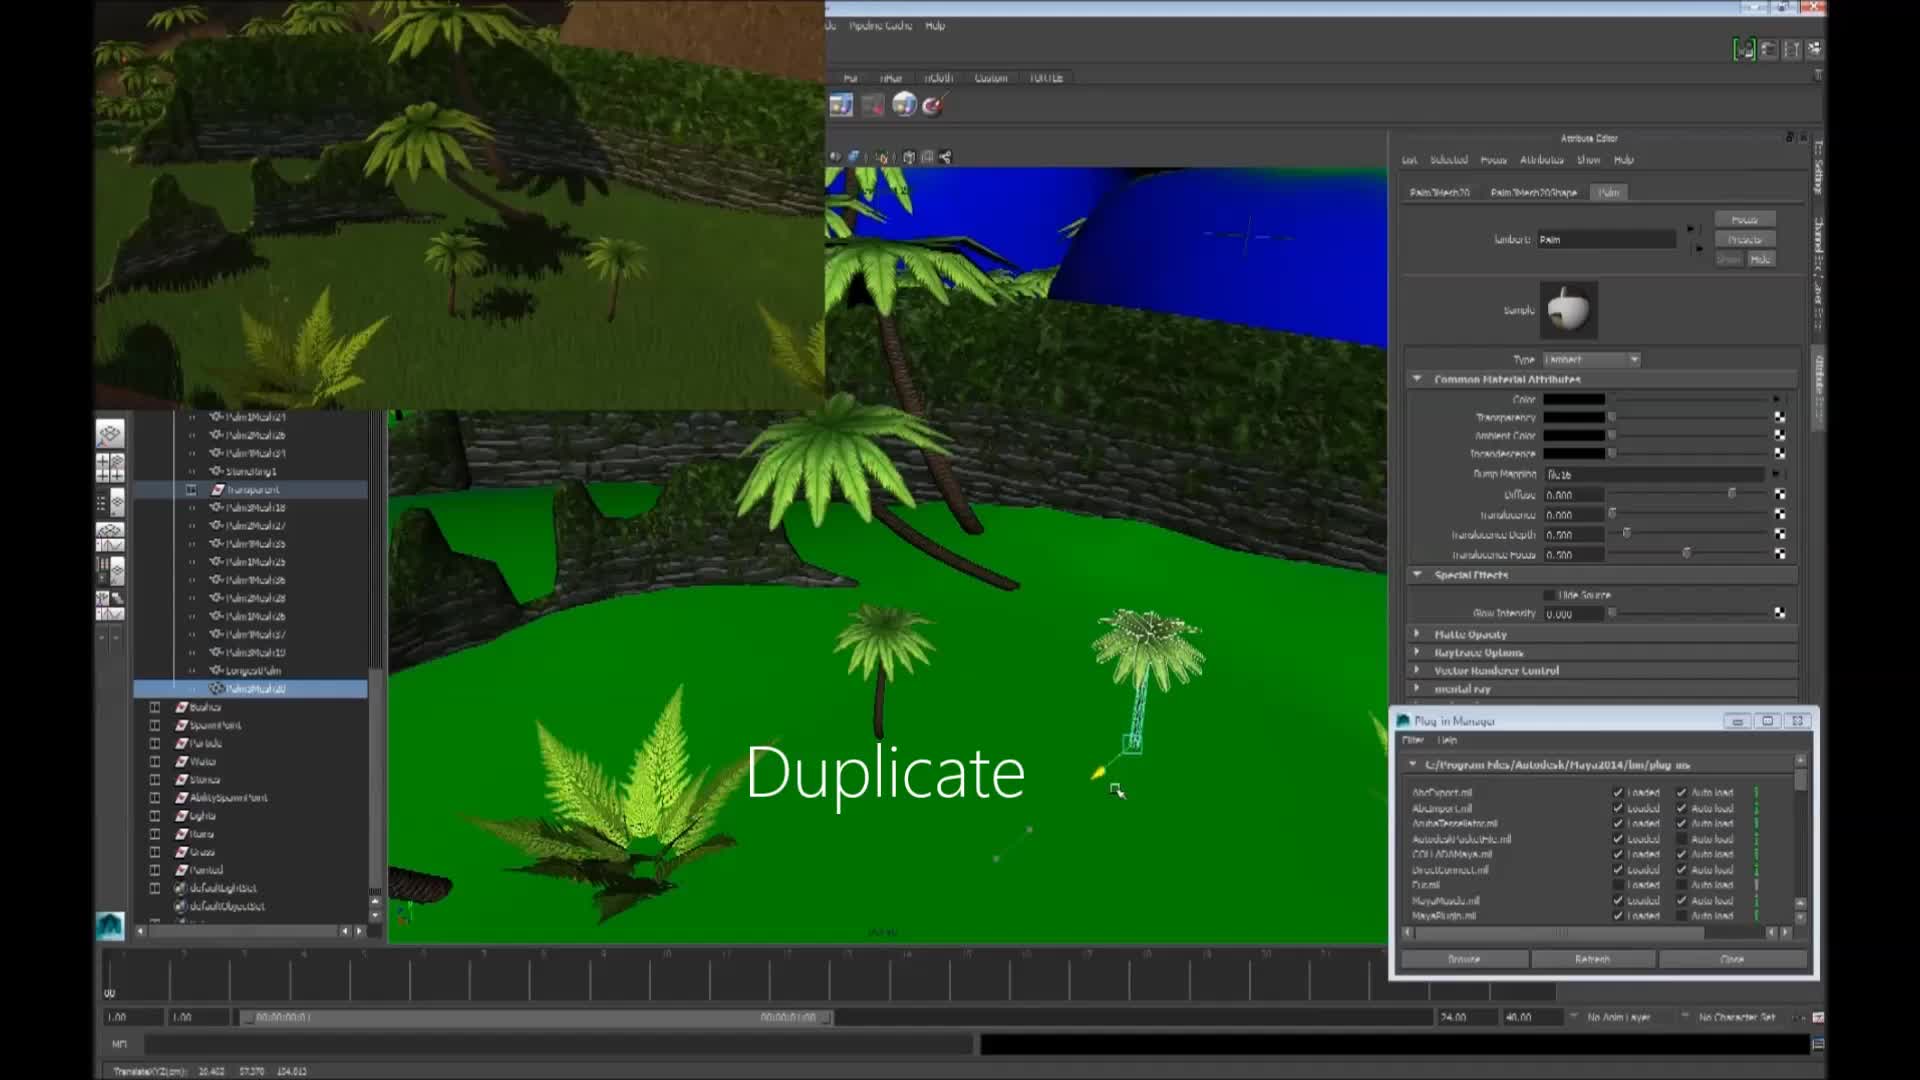
Task: Click the Maya logo icon at bottom of toolbox
Action: click(x=110, y=928)
